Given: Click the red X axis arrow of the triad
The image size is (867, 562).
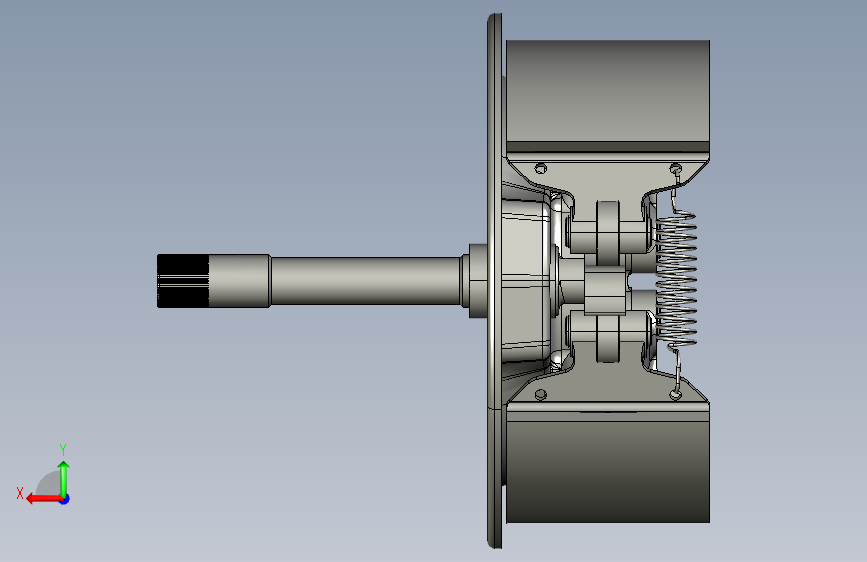Looking at the screenshot, I should point(44,499).
